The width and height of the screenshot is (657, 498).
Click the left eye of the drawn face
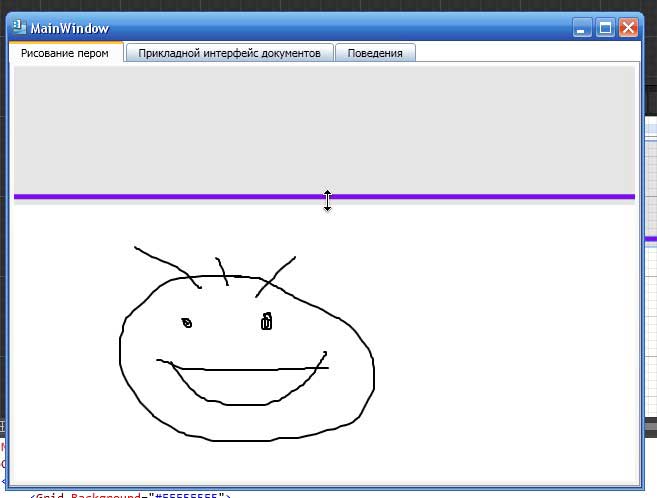click(187, 323)
